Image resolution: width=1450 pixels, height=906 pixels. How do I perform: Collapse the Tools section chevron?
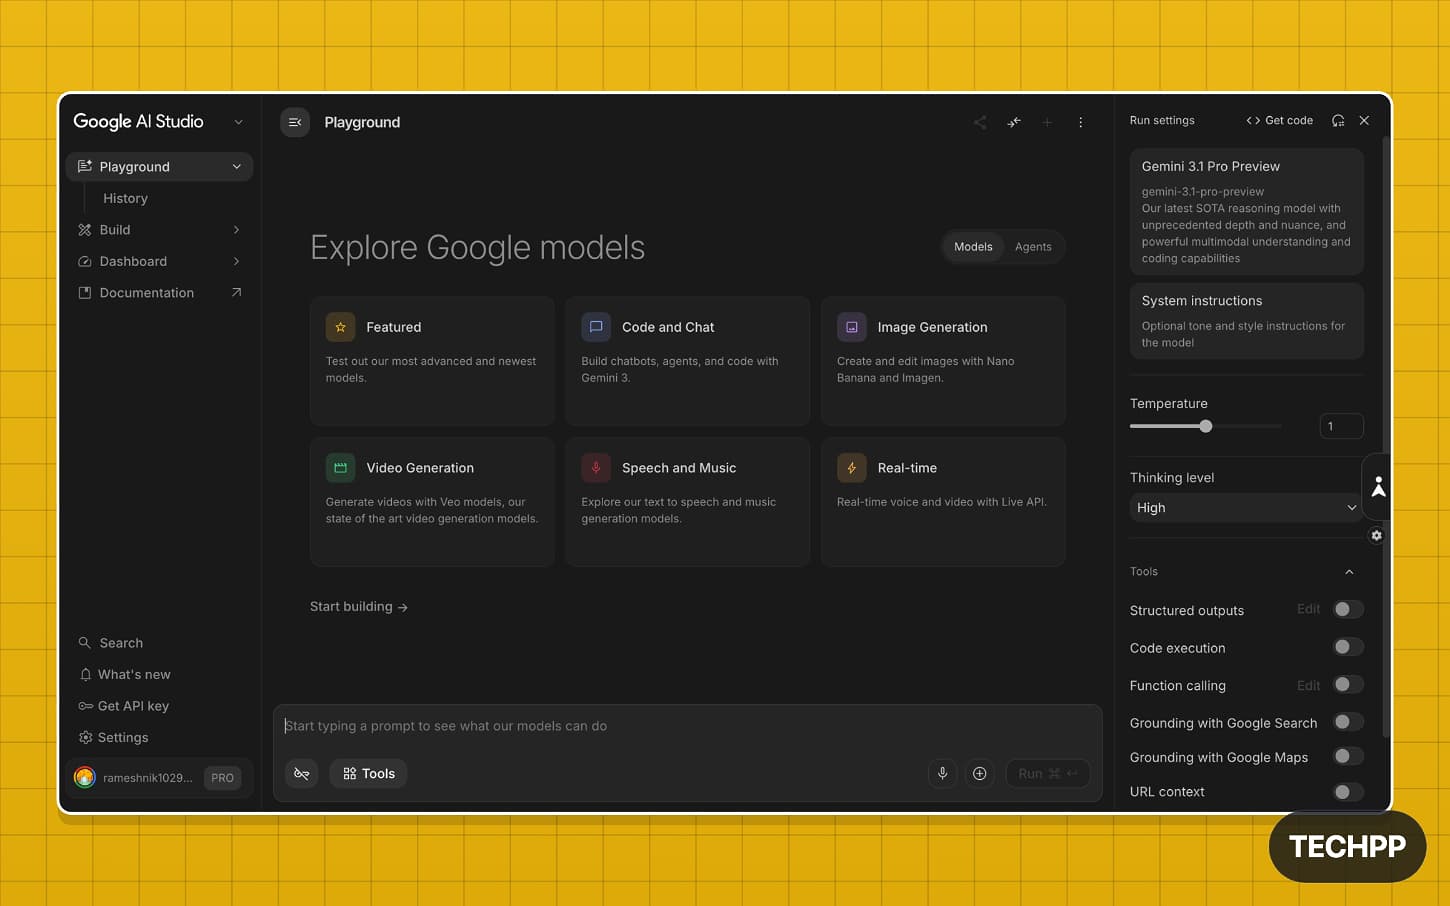tap(1349, 572)
